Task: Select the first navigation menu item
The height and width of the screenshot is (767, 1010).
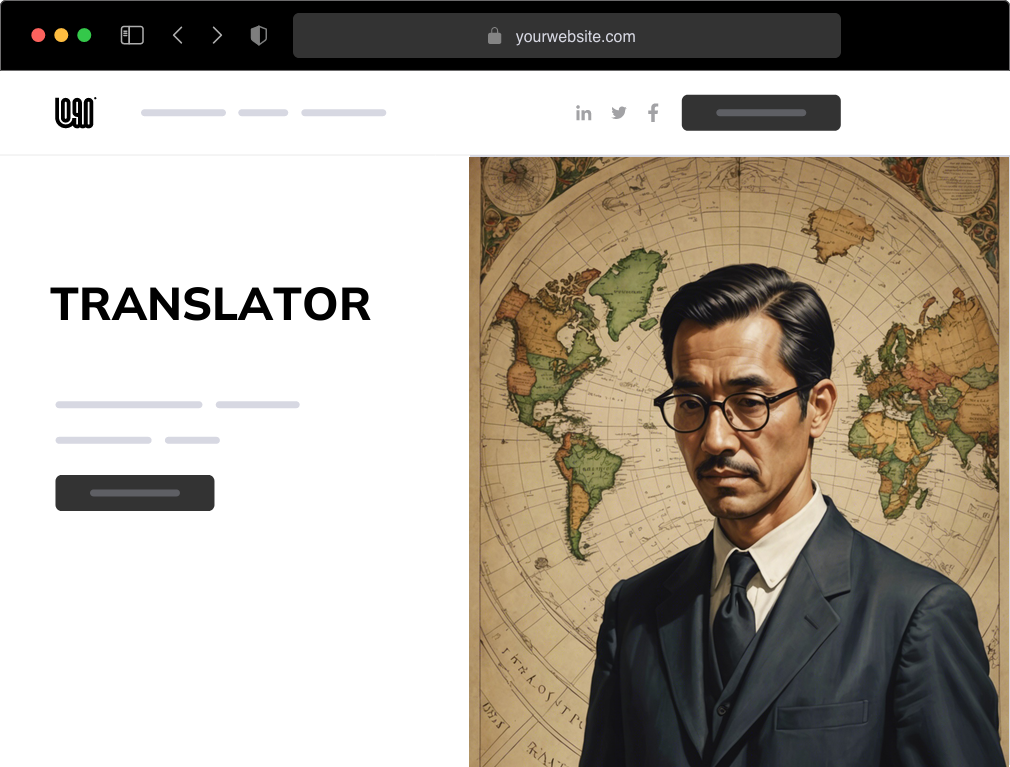Action: click(183, 112)
